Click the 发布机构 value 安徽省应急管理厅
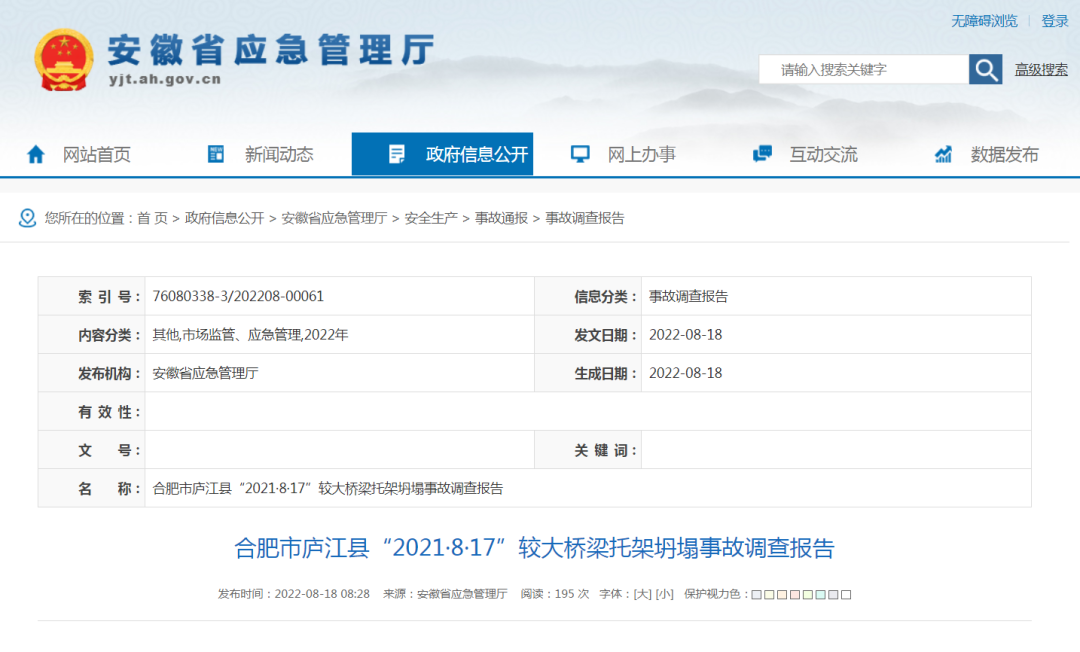The height and width of the screenshot is (652, 1080). tap(205, 373)
